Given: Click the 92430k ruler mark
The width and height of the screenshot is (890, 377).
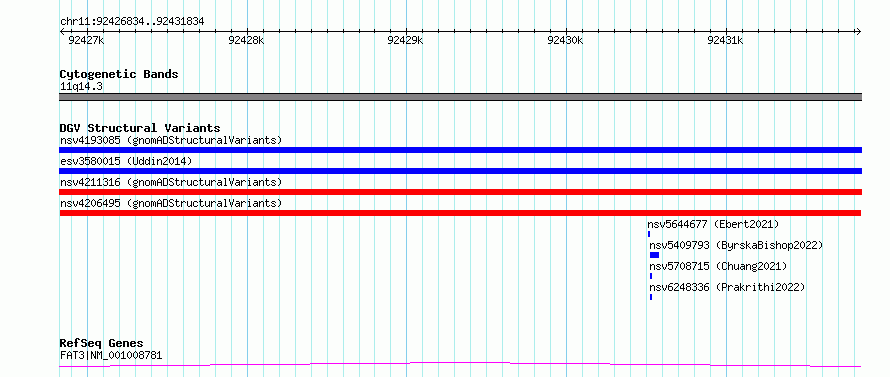Looking at the screenshot, I should (565, 40).
